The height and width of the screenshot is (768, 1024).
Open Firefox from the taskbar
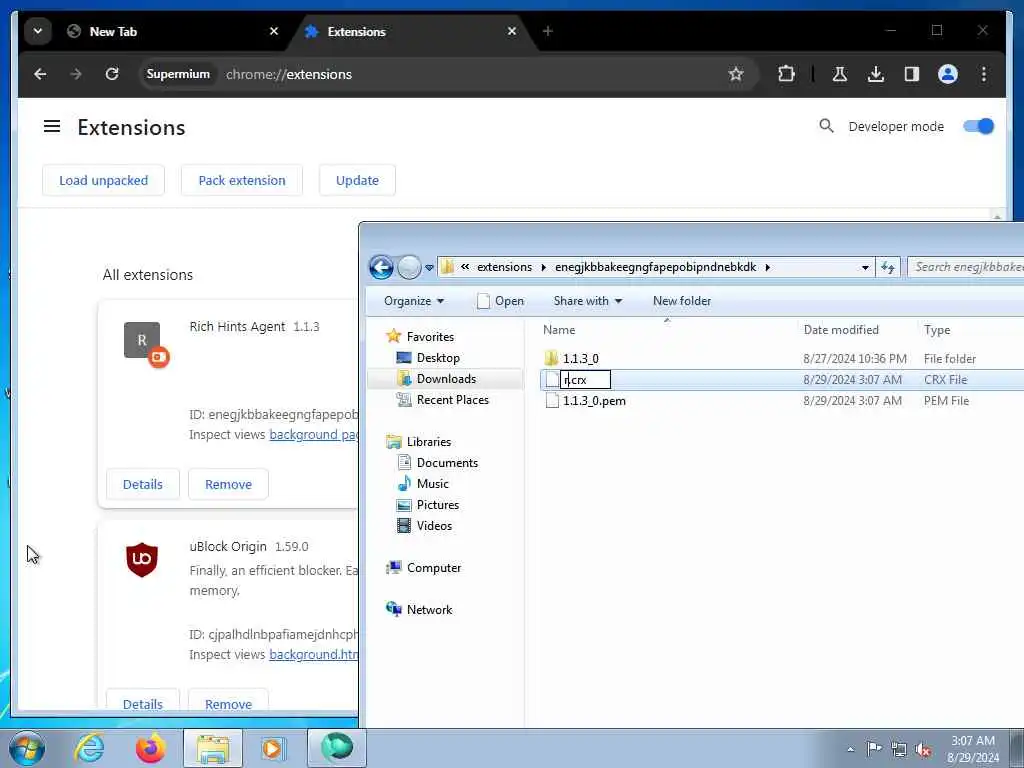click(x=150, y=748)
